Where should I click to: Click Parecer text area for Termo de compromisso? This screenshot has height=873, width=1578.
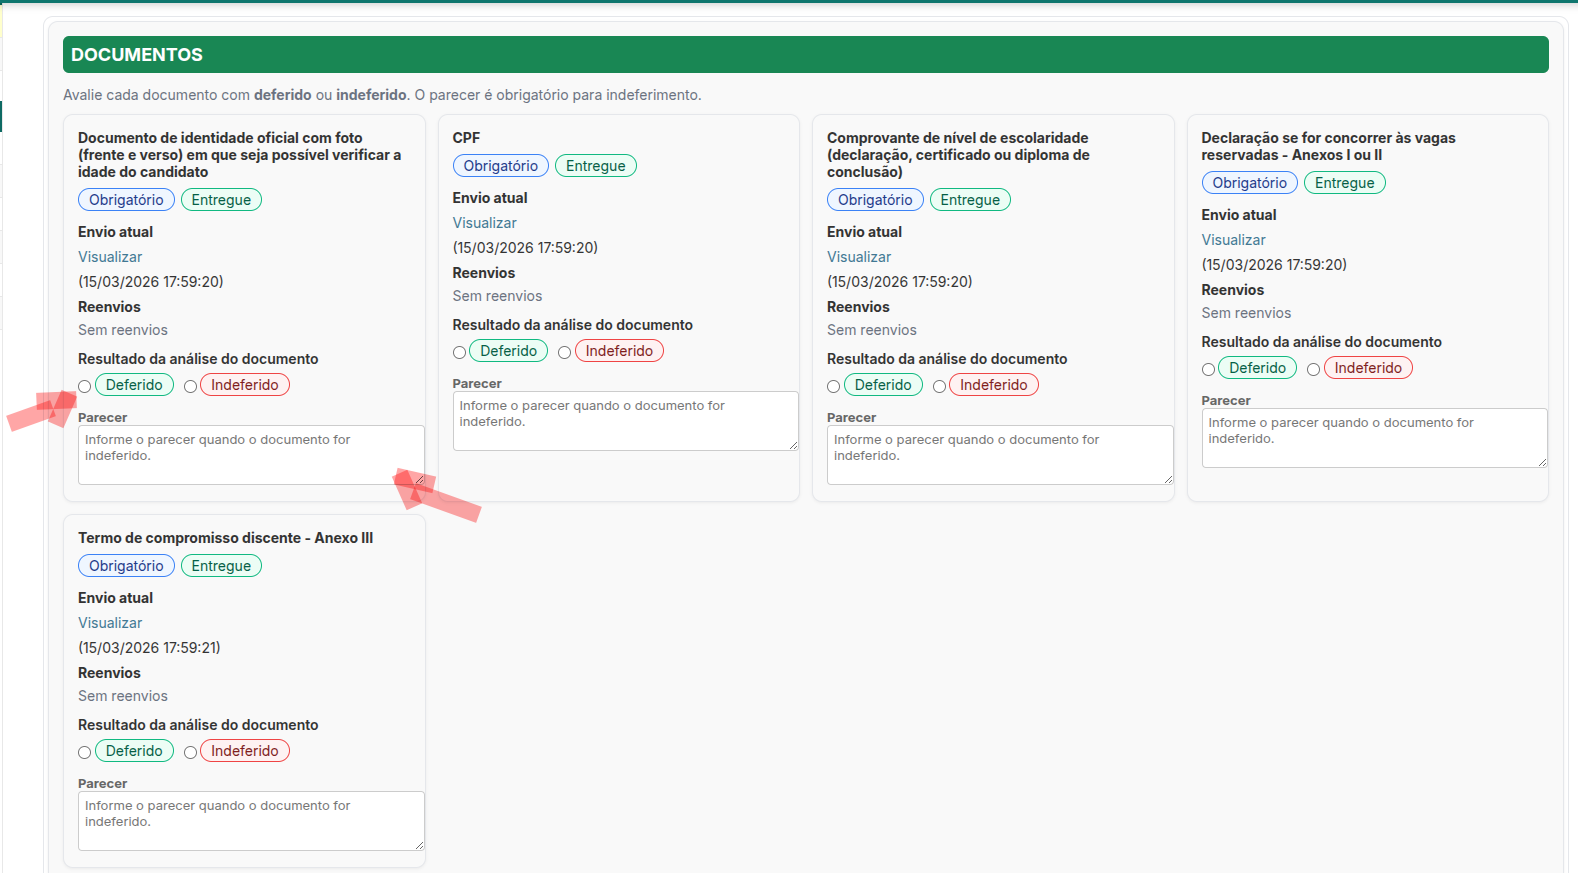[250, 821]
